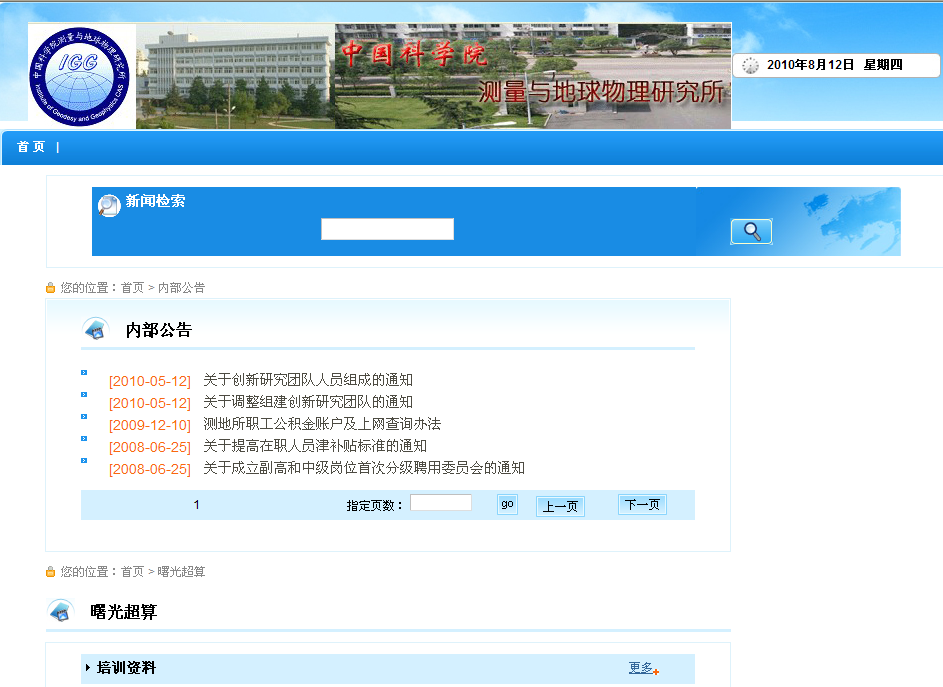Click bullet icon for 关于提高在职人员津补贴标准的通知
943x687 pixels.
click(84, 439)
